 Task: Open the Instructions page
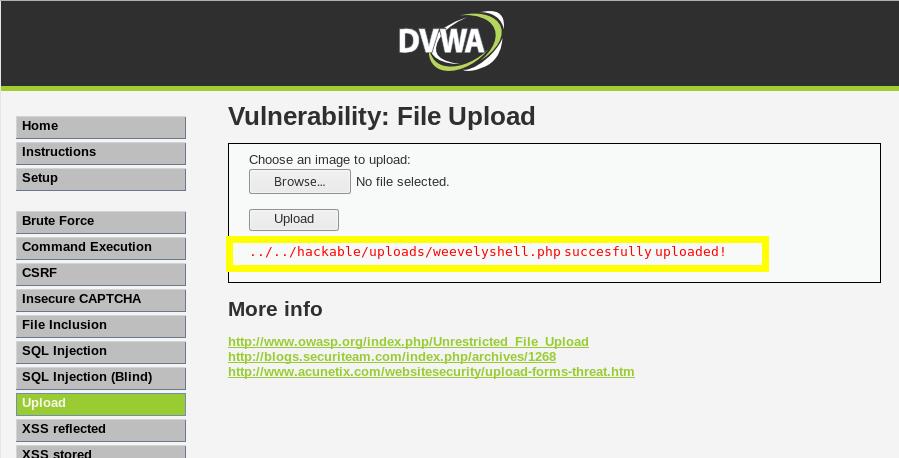point(101,153)
